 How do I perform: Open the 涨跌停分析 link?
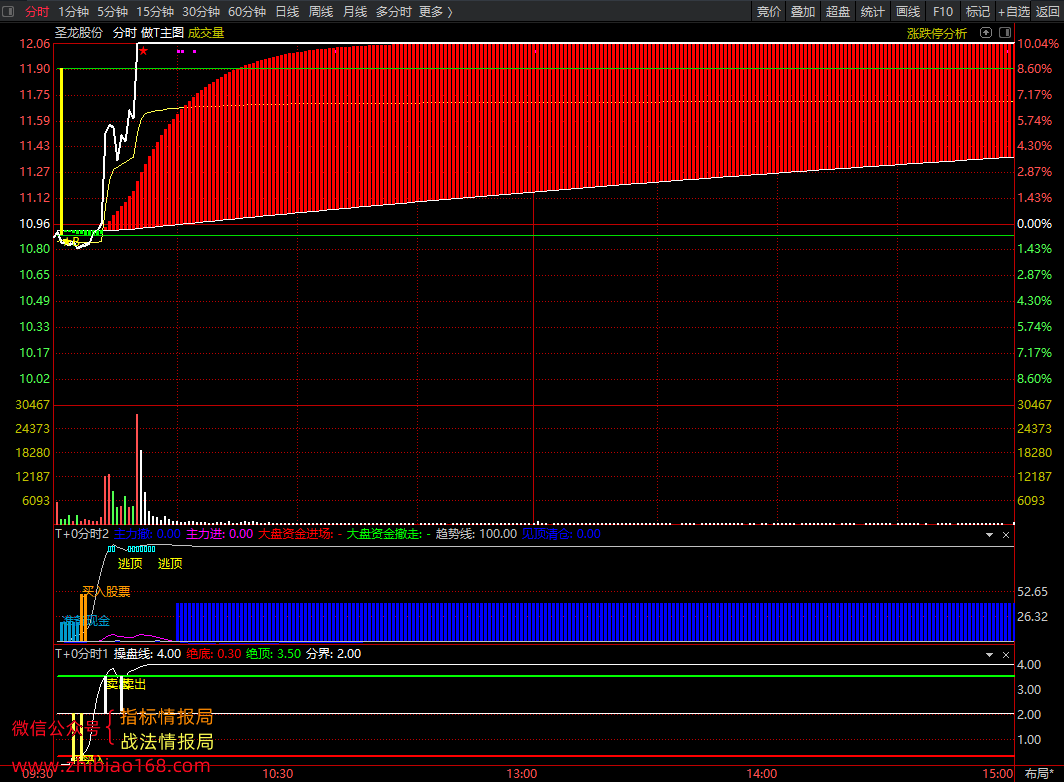(936, 33)
